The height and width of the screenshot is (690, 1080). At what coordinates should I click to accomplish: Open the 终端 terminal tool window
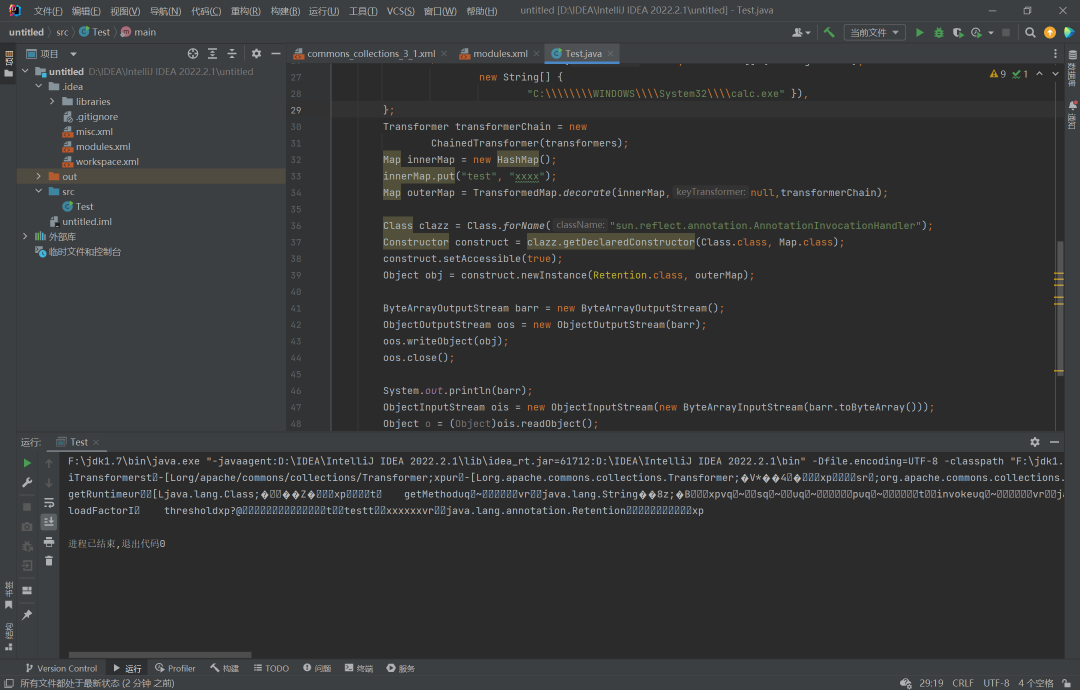tap(358, 668)
